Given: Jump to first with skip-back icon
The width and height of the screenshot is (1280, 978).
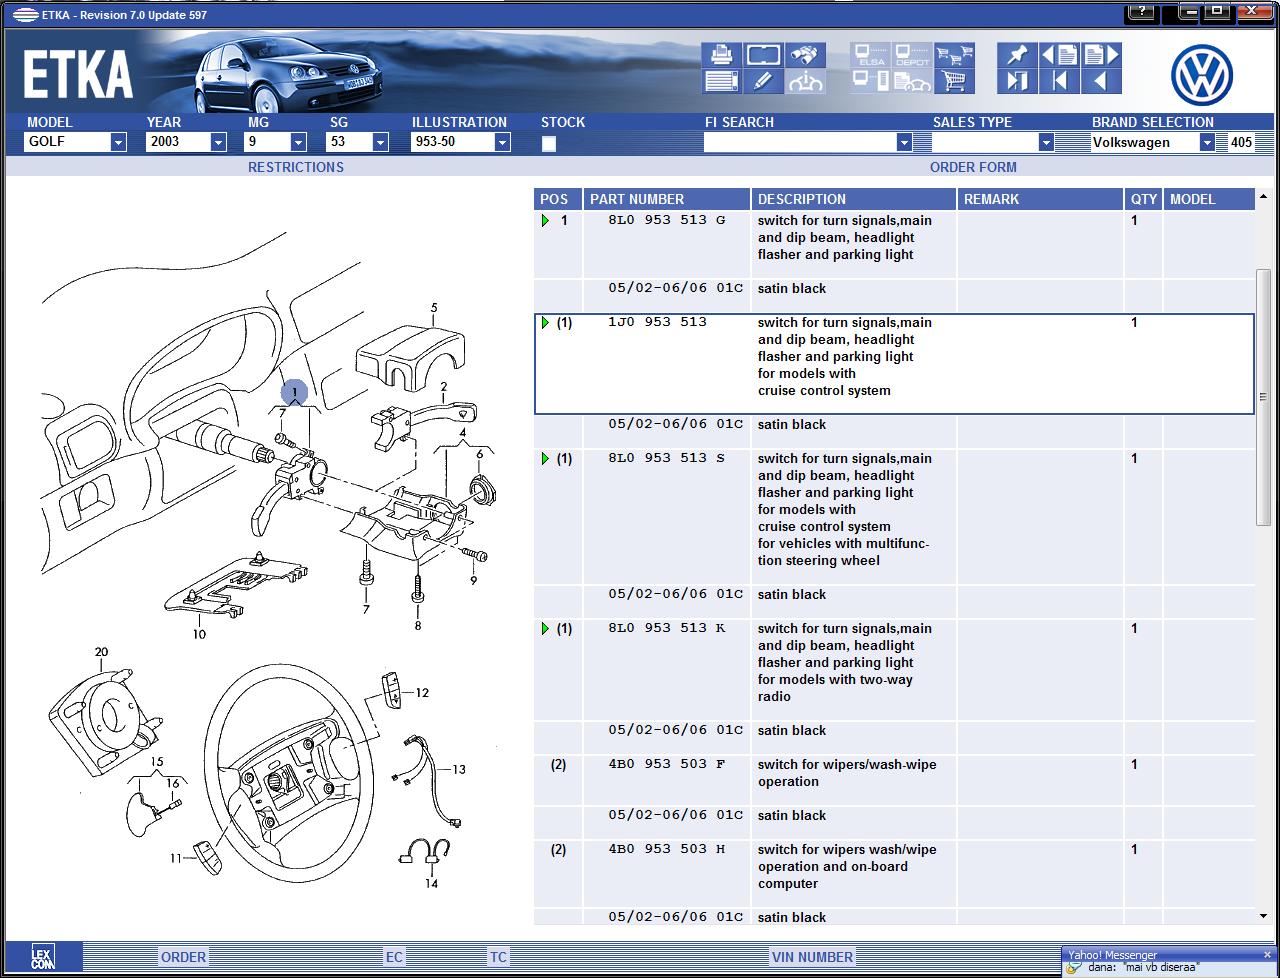Looking at the screenshot, I should pyautogui.click(x=1059, y=82).
